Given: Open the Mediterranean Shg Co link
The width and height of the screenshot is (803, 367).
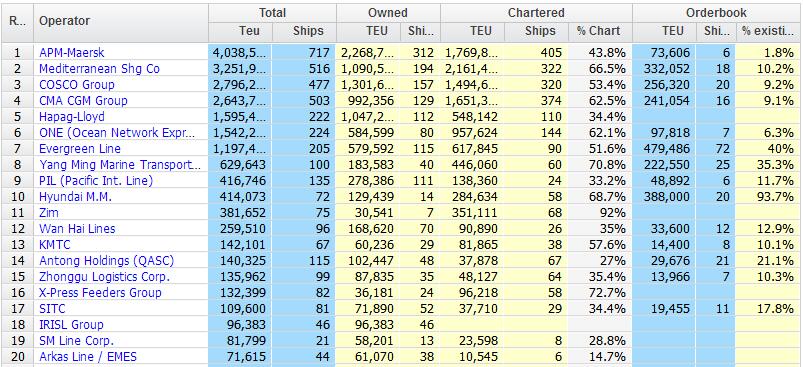Looking at the screenshot, I should pyautogui.click(x=99, y=69).
